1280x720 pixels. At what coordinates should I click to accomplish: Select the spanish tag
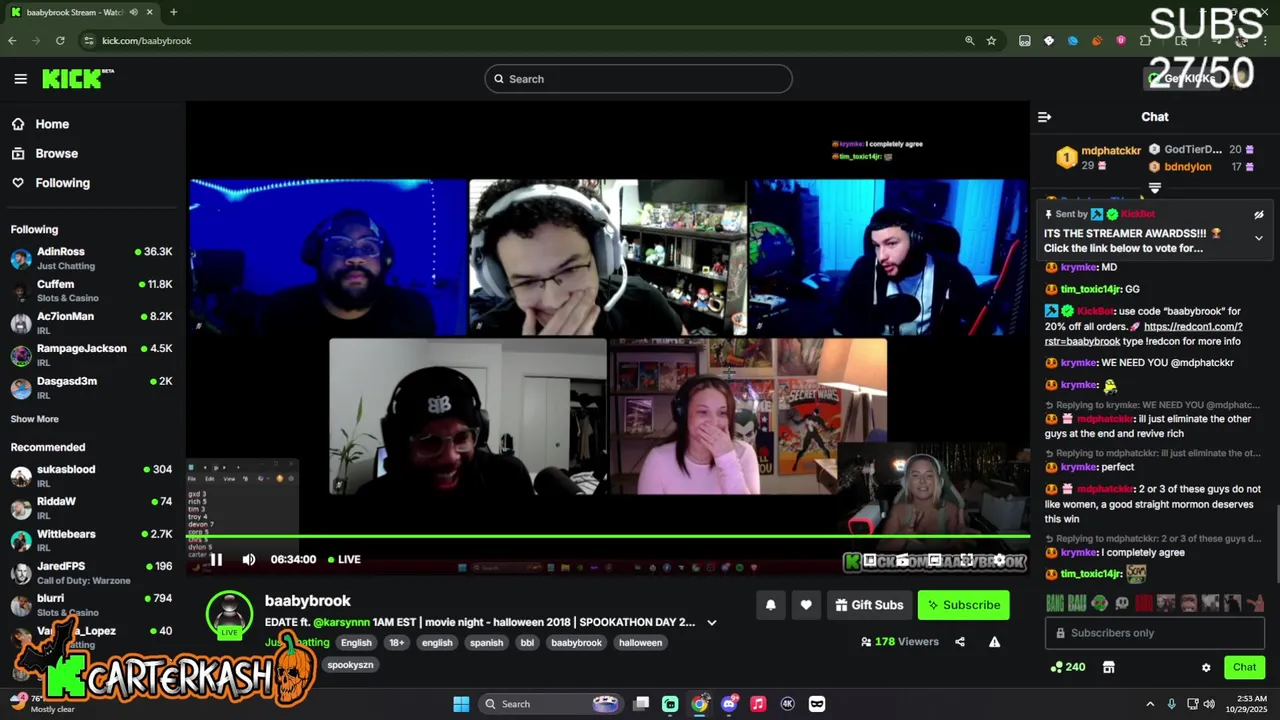[486, 643]
